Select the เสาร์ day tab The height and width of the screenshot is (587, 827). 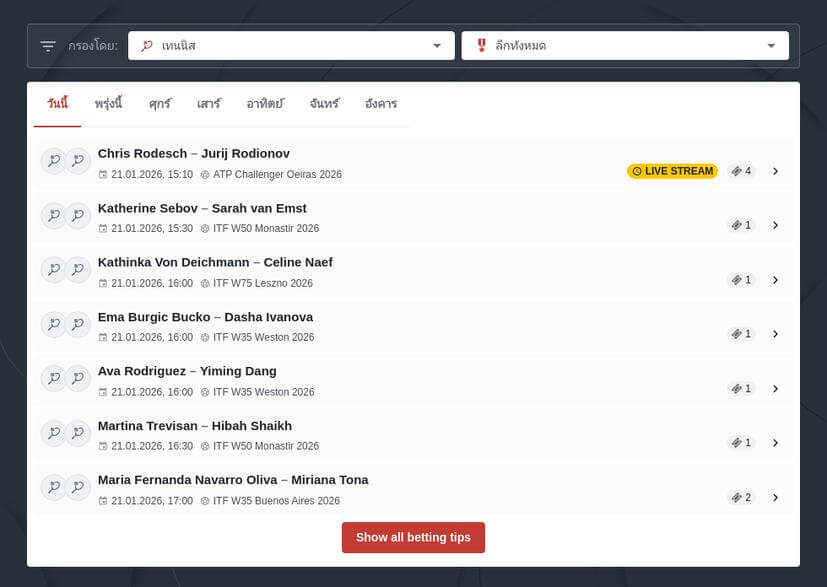pyautogui.click(x=209, y=104)
